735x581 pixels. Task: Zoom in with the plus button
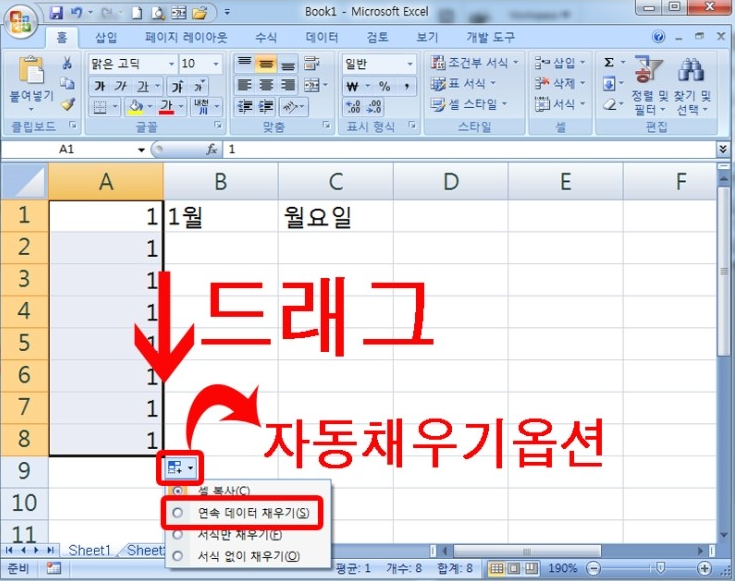(x=705, y=569)
